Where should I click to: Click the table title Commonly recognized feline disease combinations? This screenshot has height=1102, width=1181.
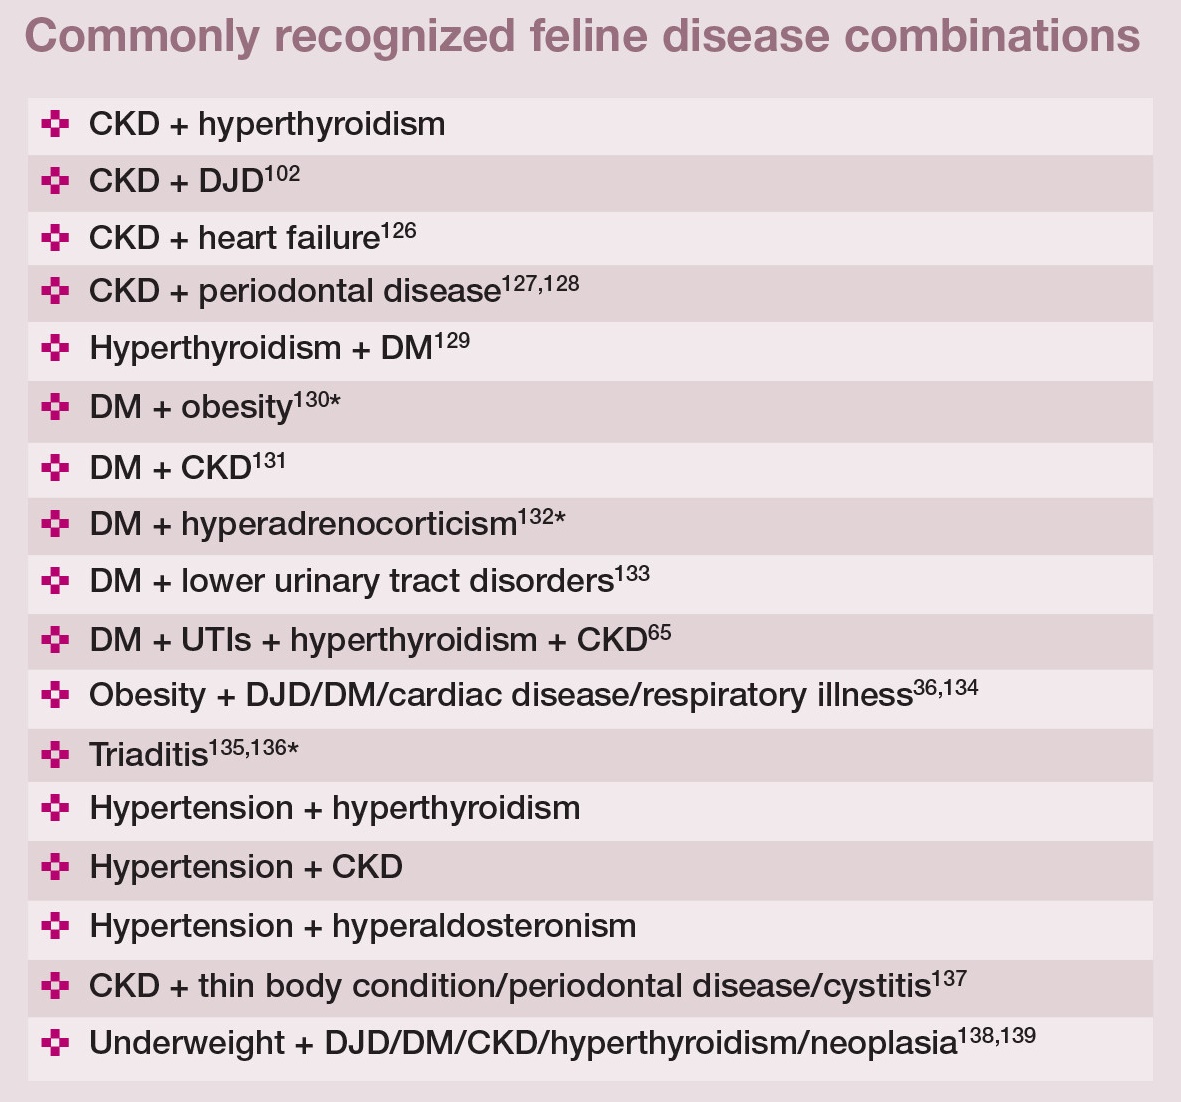[582, 37]
